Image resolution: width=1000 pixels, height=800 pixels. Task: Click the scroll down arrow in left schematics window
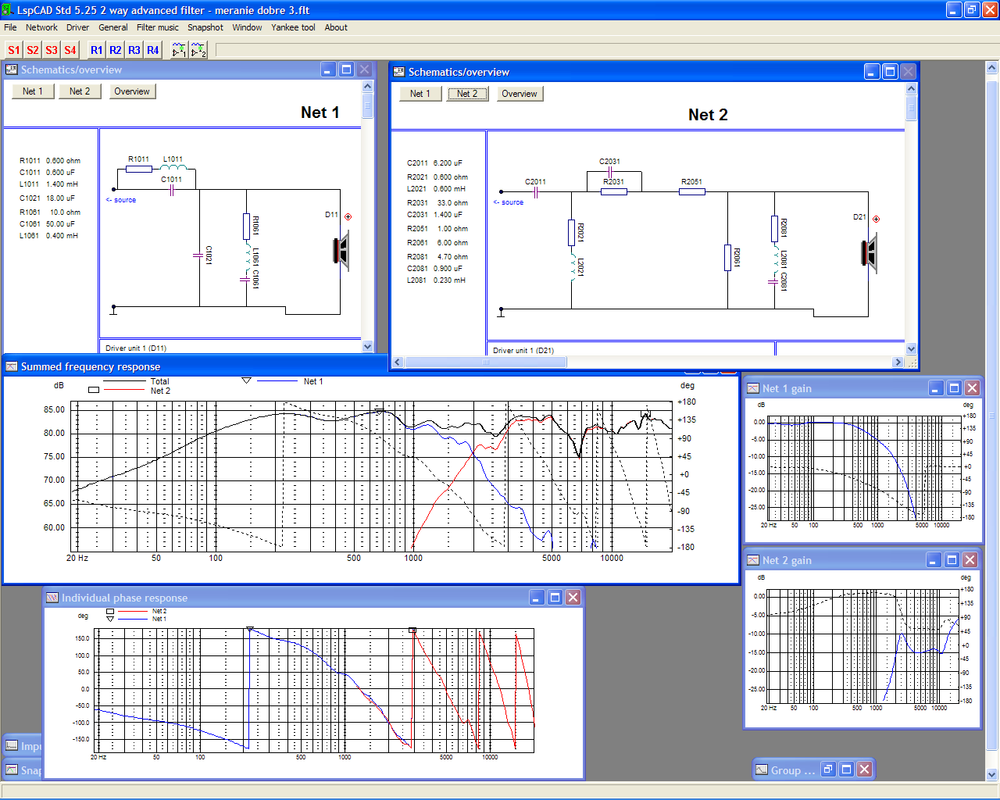(367, 346)
